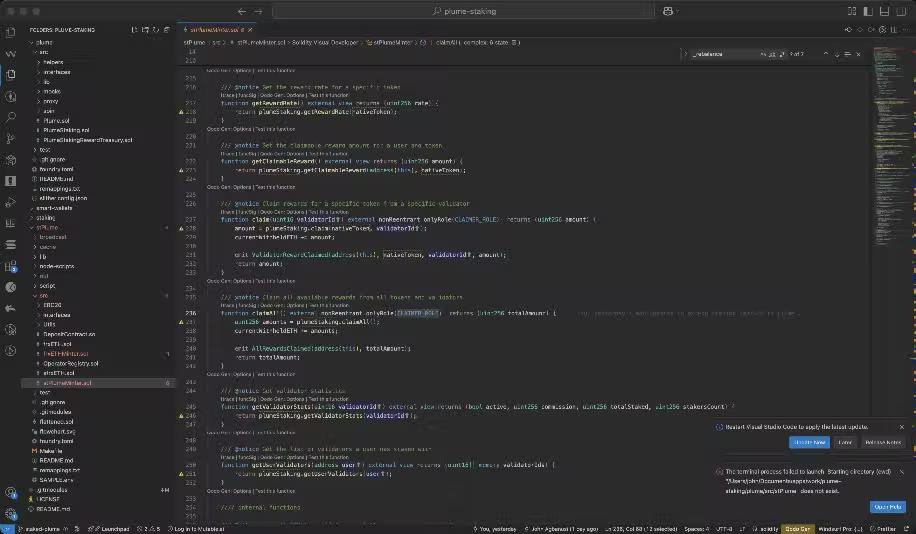Image resolution: width=916 pixels, height=534 pixels.
Task: Close the stPlumeMinter.sol editor tab
Action: 250,30
